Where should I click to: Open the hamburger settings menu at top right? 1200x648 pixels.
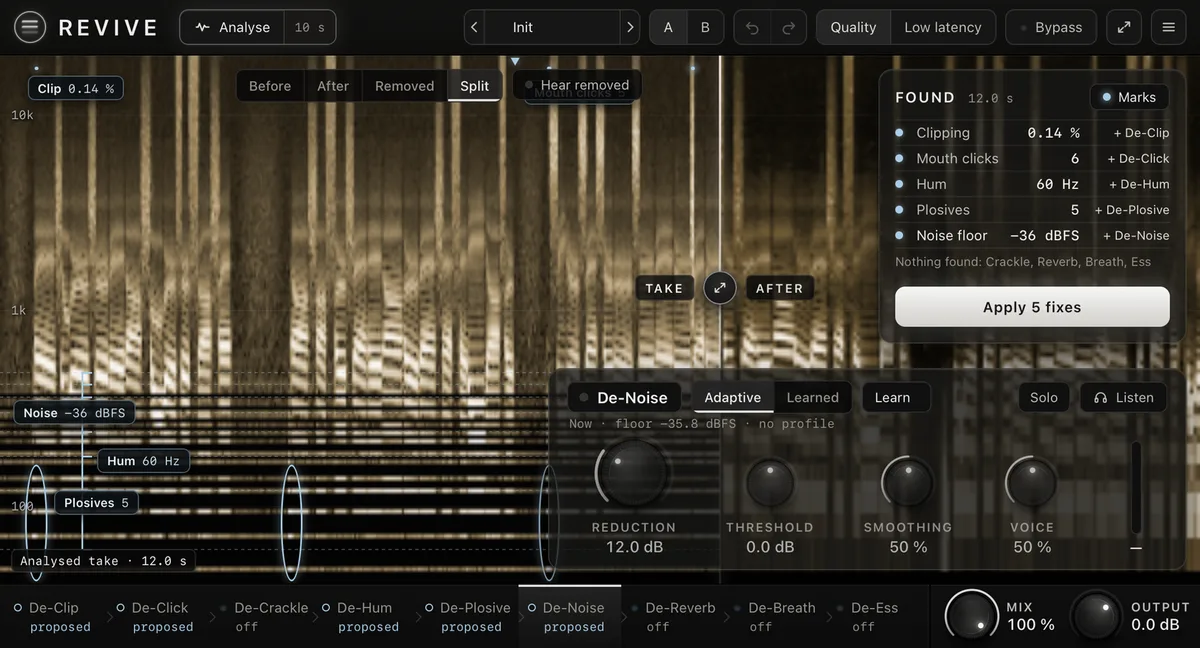click(1168, 27)
